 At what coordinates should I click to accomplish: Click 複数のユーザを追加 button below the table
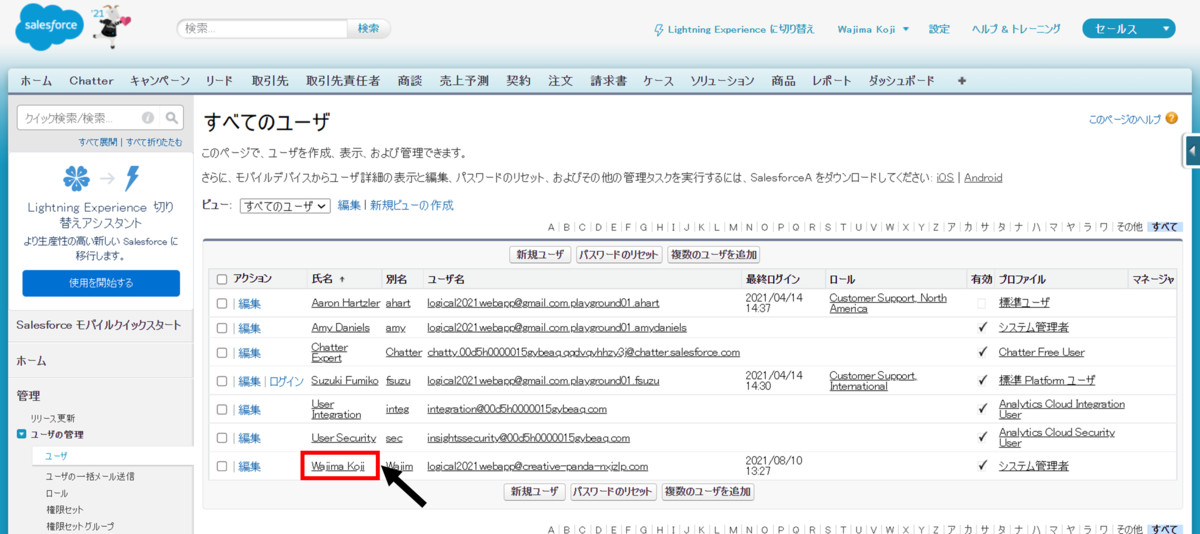click(708, 492)
